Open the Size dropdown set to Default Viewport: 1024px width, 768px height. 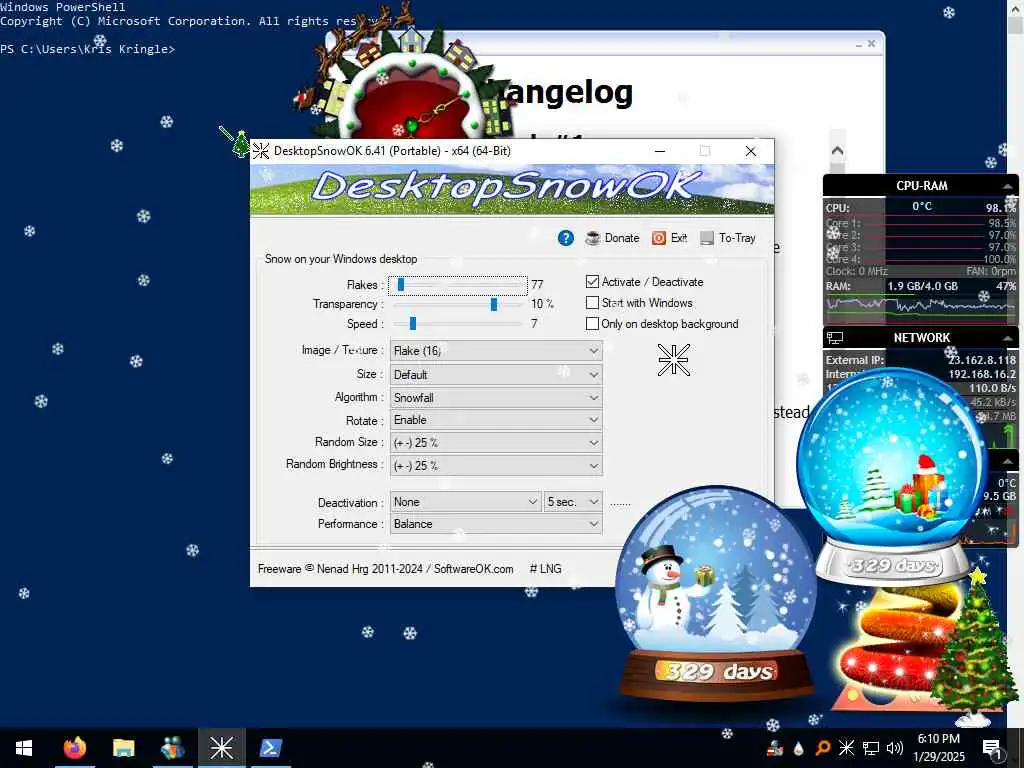tap(496, 375)
